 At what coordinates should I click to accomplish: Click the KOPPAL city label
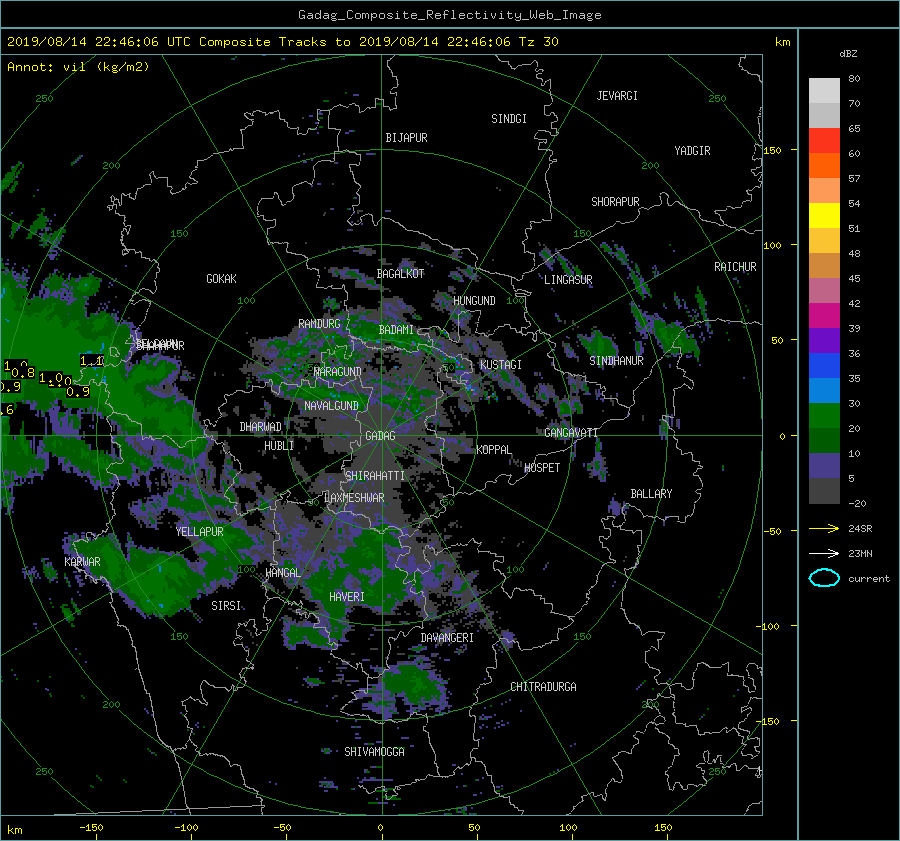click(x=494, y=450)
